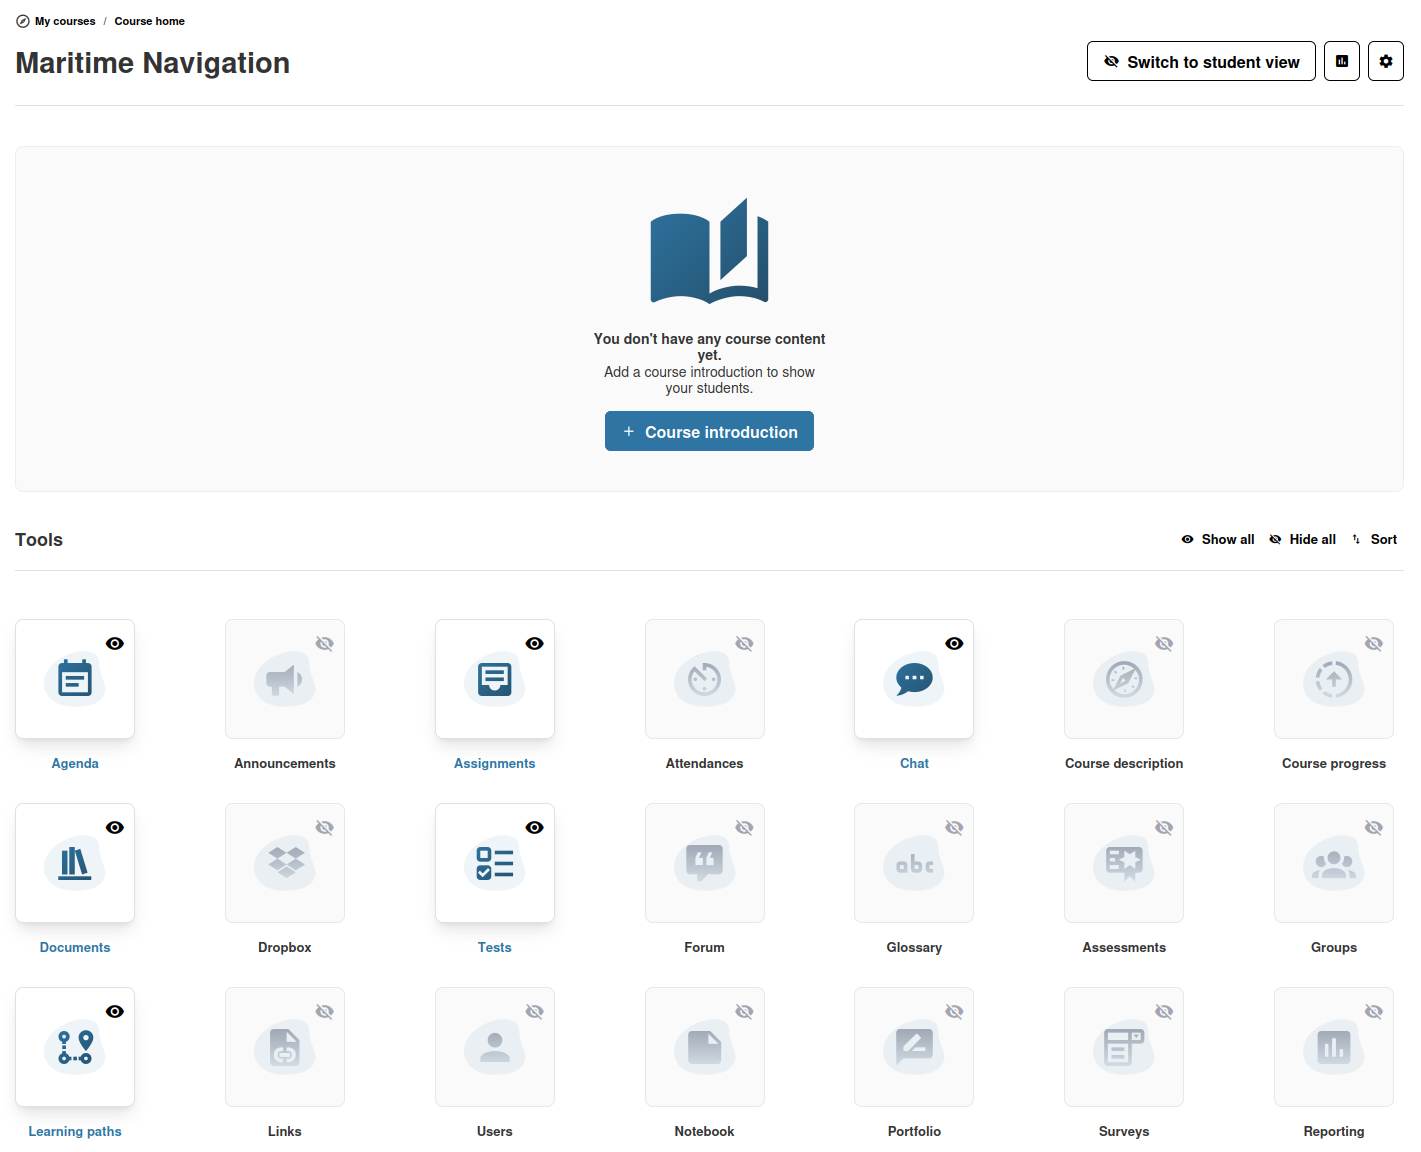Click Hide all tools
Image resolution: width=1421 pixels, height=1152 pixels.
coord(1303,539)
